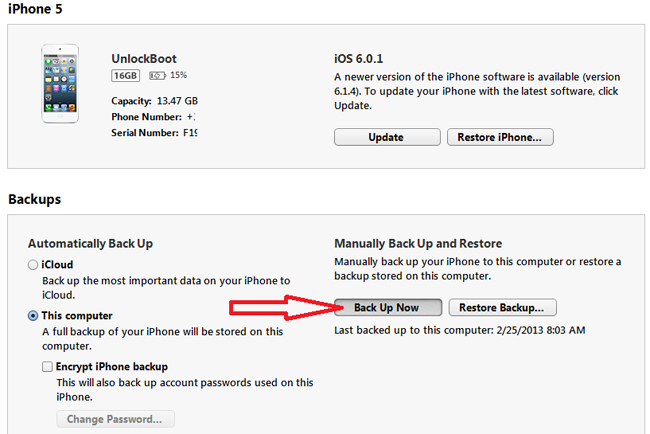This screenshot has height=434, width=650.
Task: Click the red arrow annotation
Action: pos(286,308)
